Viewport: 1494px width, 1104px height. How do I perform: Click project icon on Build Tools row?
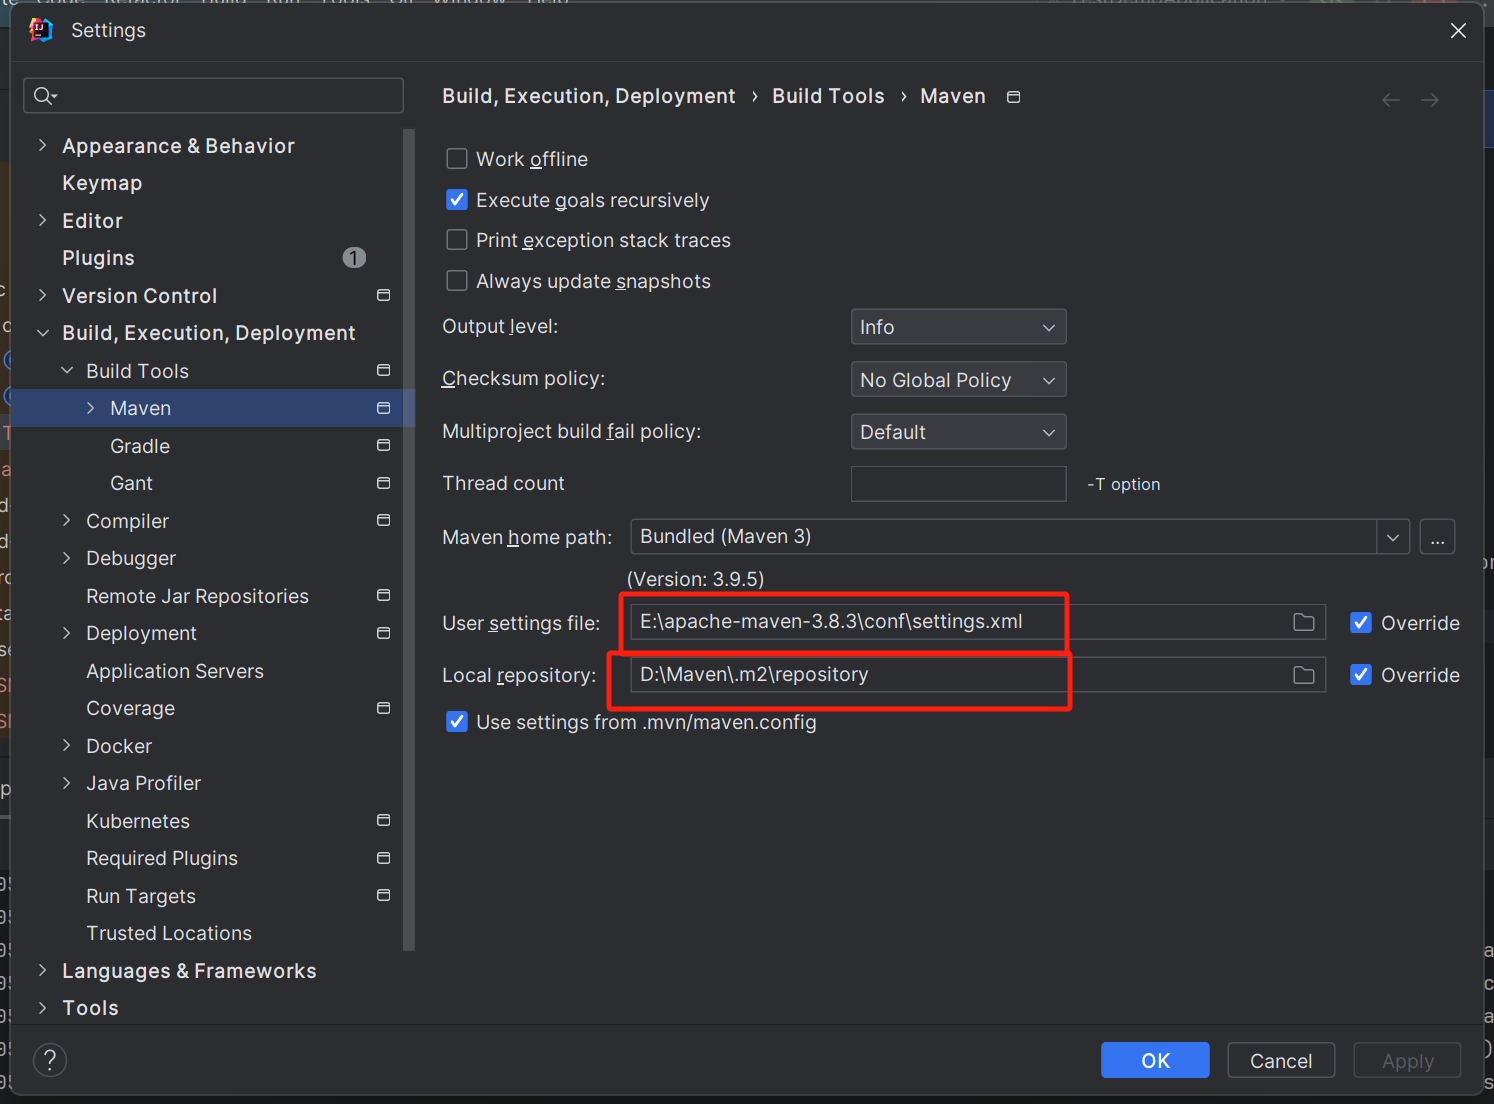(383, 370)
